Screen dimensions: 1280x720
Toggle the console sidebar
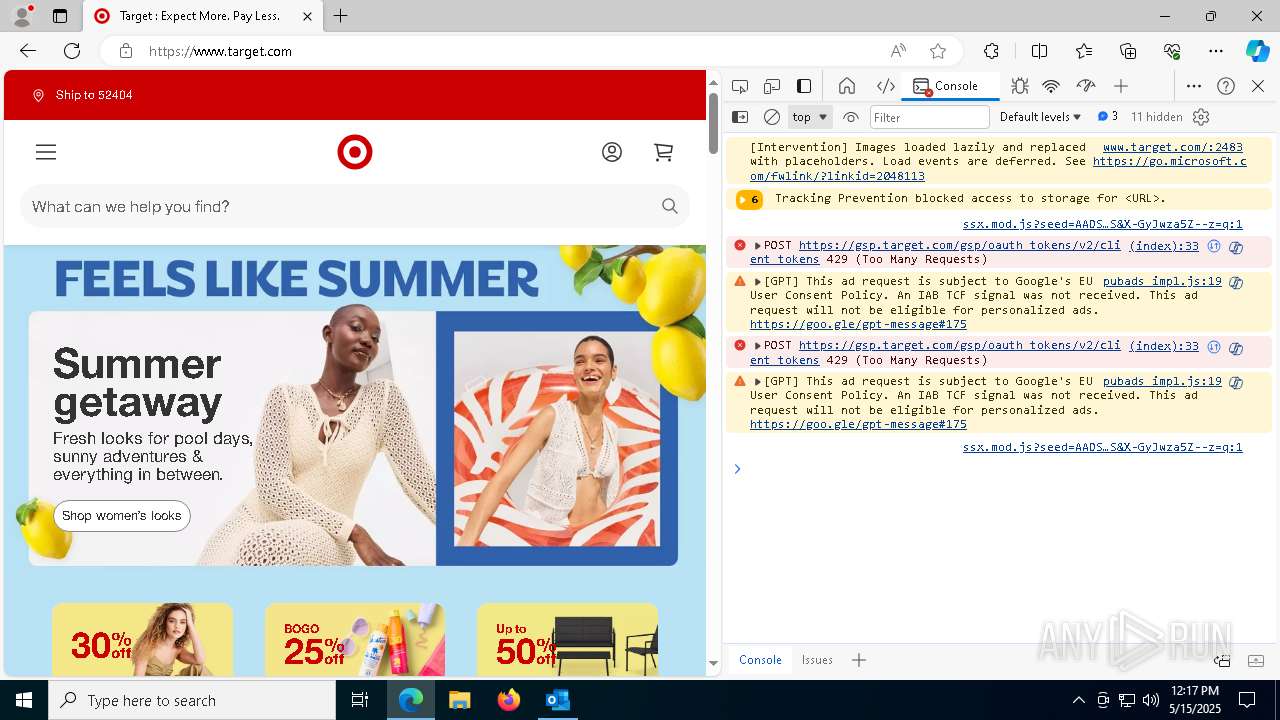coord(740,117)
